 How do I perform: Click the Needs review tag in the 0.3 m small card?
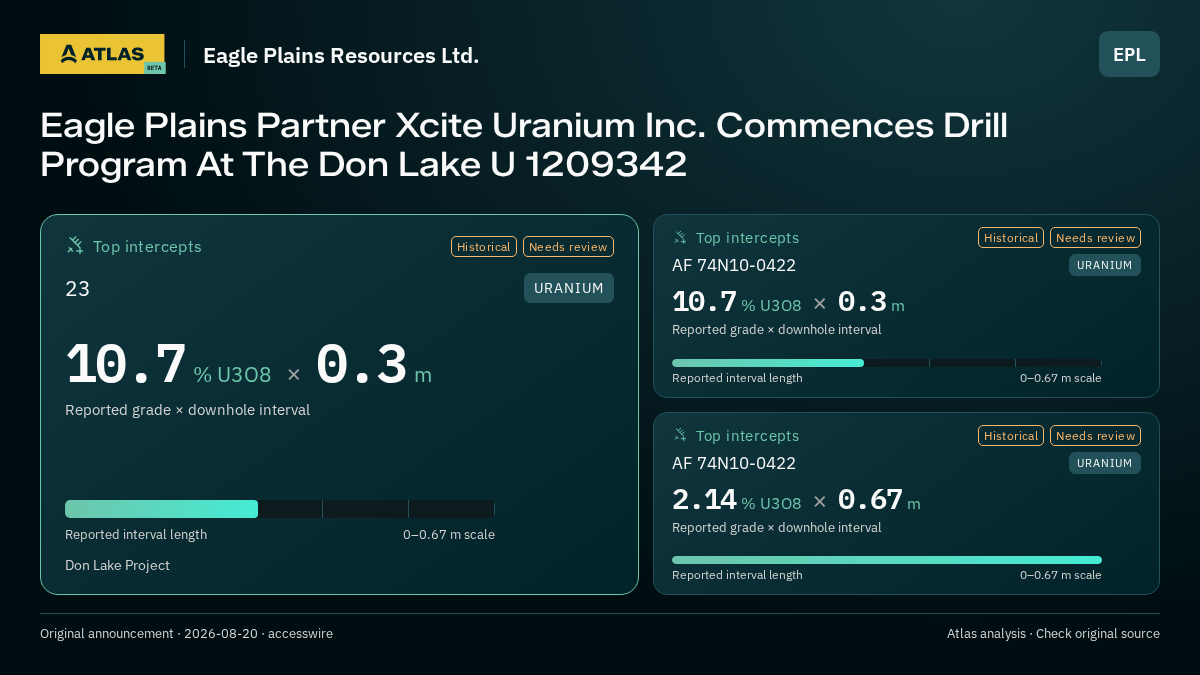pyautogui.click(x=1095, y=237)
